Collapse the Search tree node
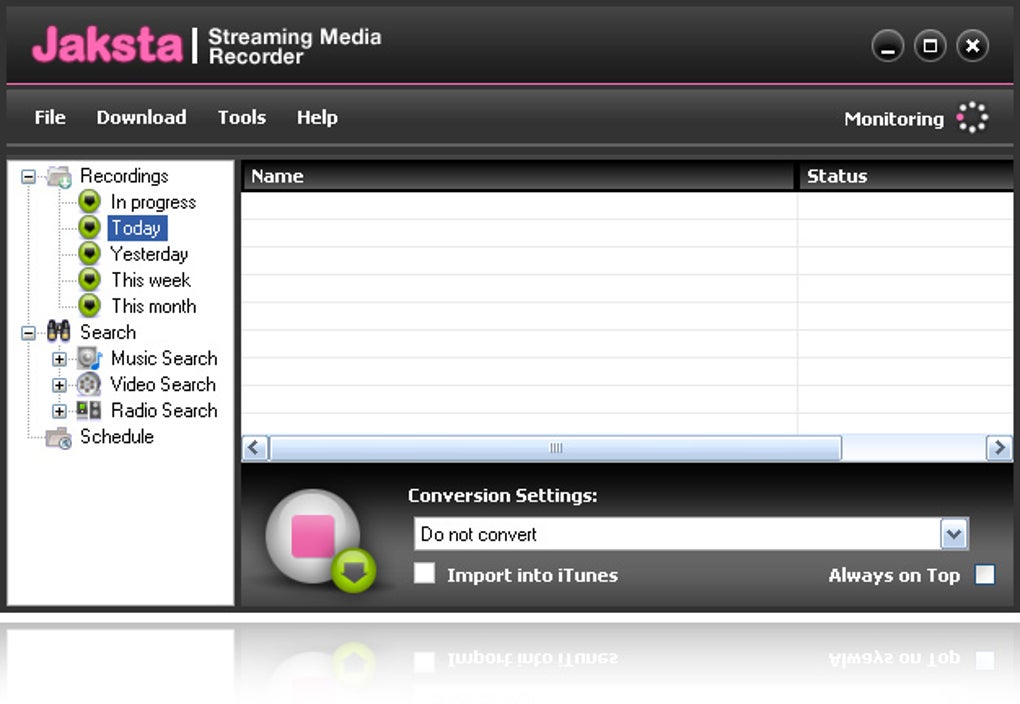Image resolution: width=1020 pixels, height=704 pixels. (x=28, y=332)
